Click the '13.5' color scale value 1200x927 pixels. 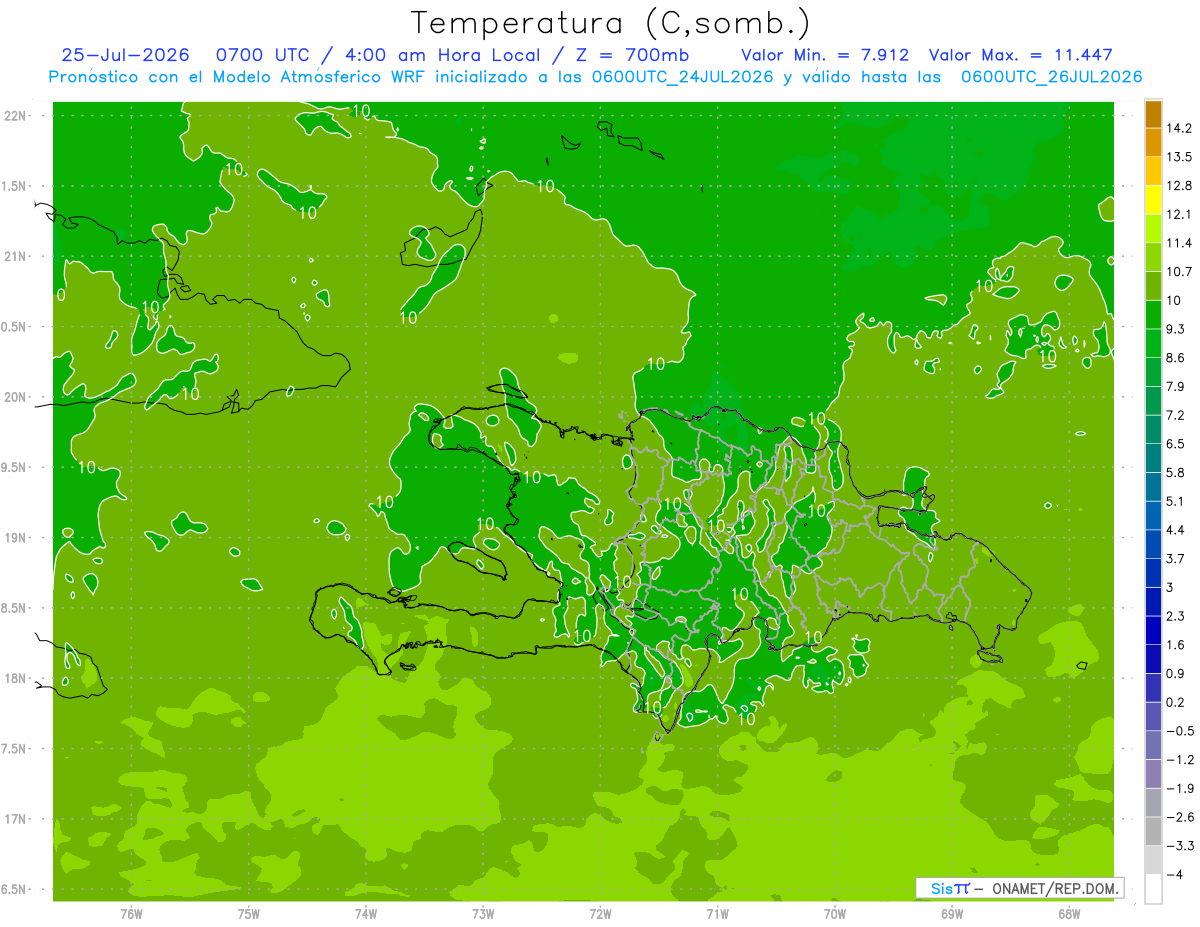(1179, 157)
